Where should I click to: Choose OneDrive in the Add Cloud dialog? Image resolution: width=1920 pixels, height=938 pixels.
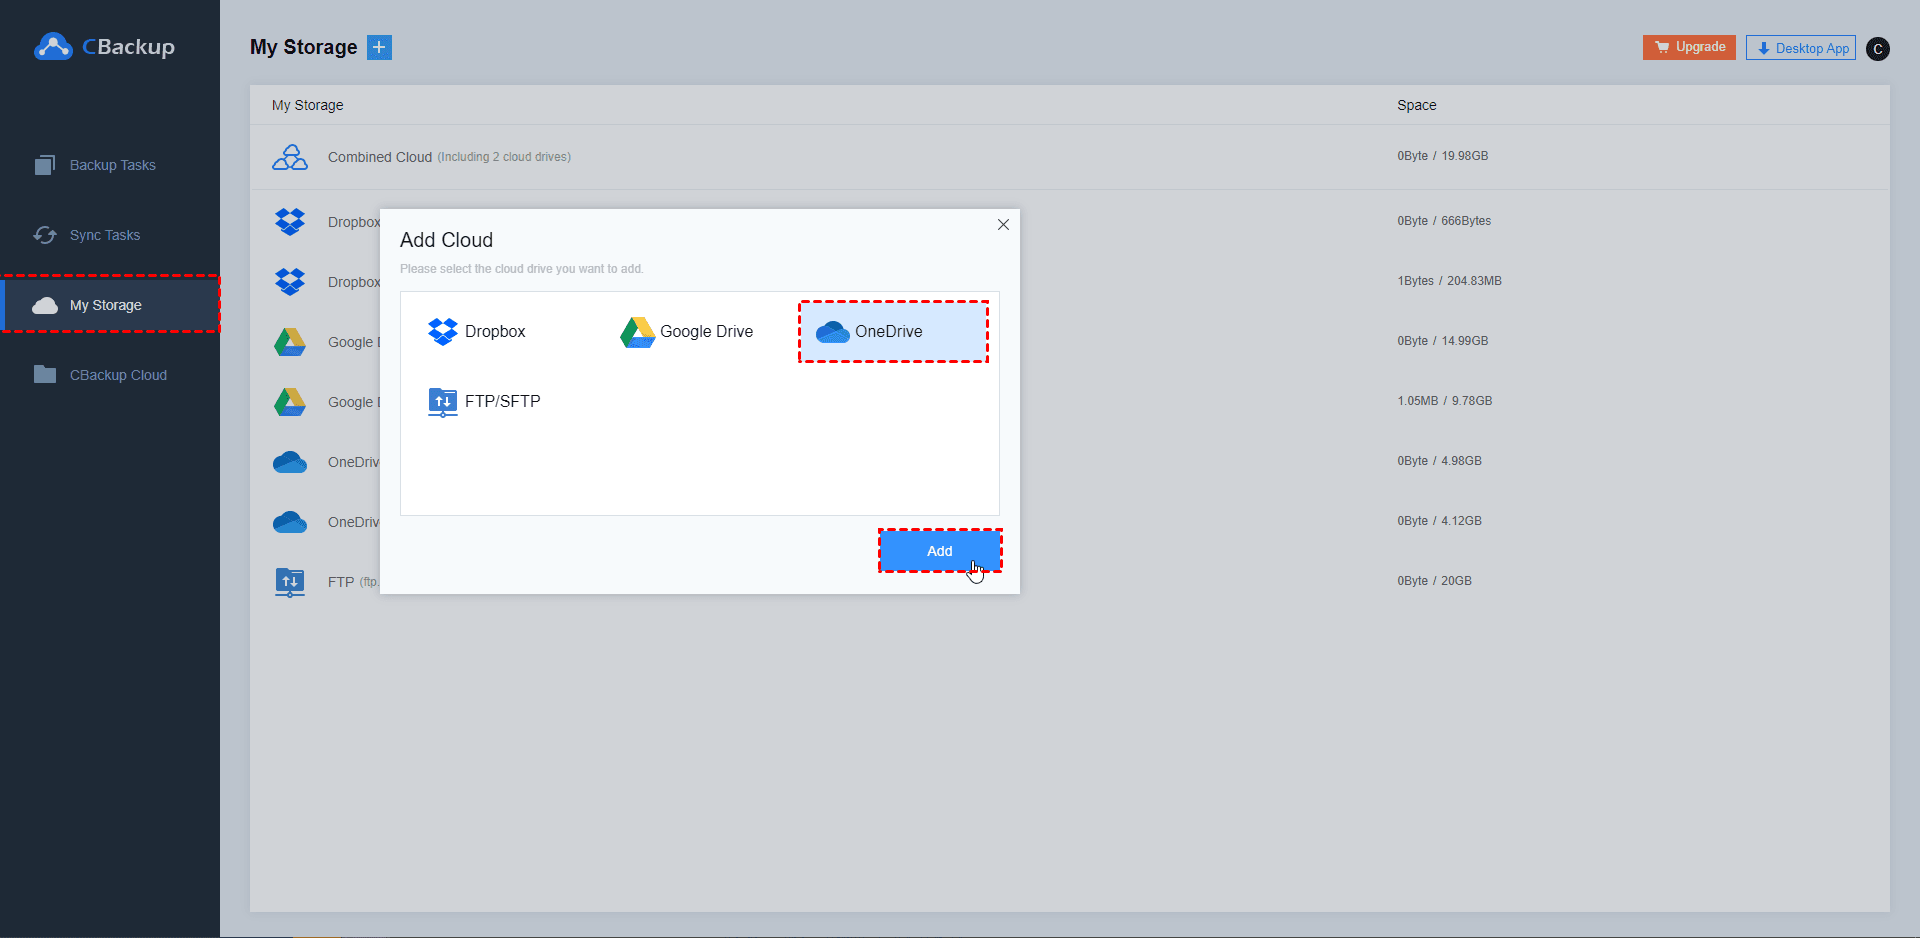[893, 331]
